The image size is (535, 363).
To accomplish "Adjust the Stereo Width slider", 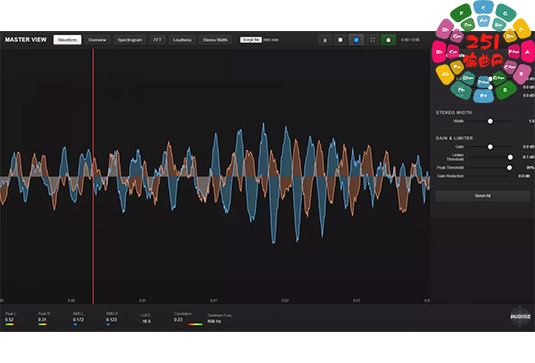I will 490,121.
